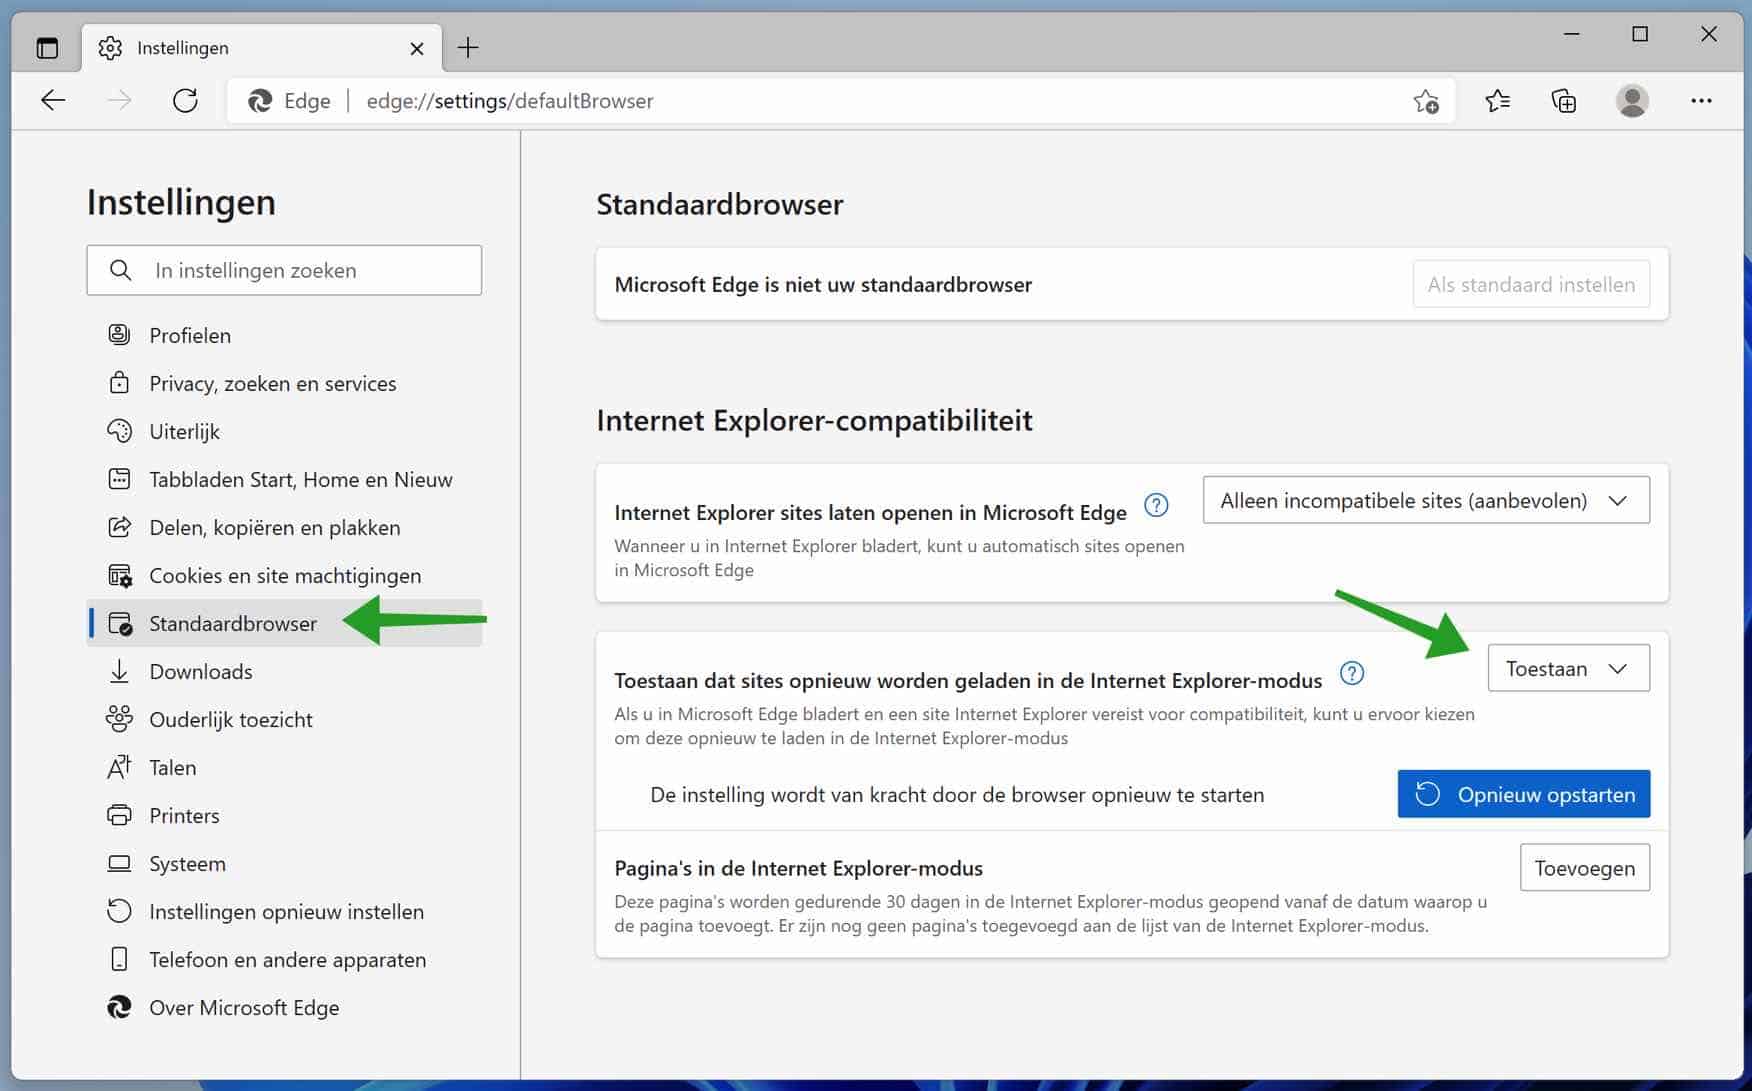Click the Opnieuw opstarten button
1752x1091 pixels.
pyautogui.click(x=1523, y=794)
